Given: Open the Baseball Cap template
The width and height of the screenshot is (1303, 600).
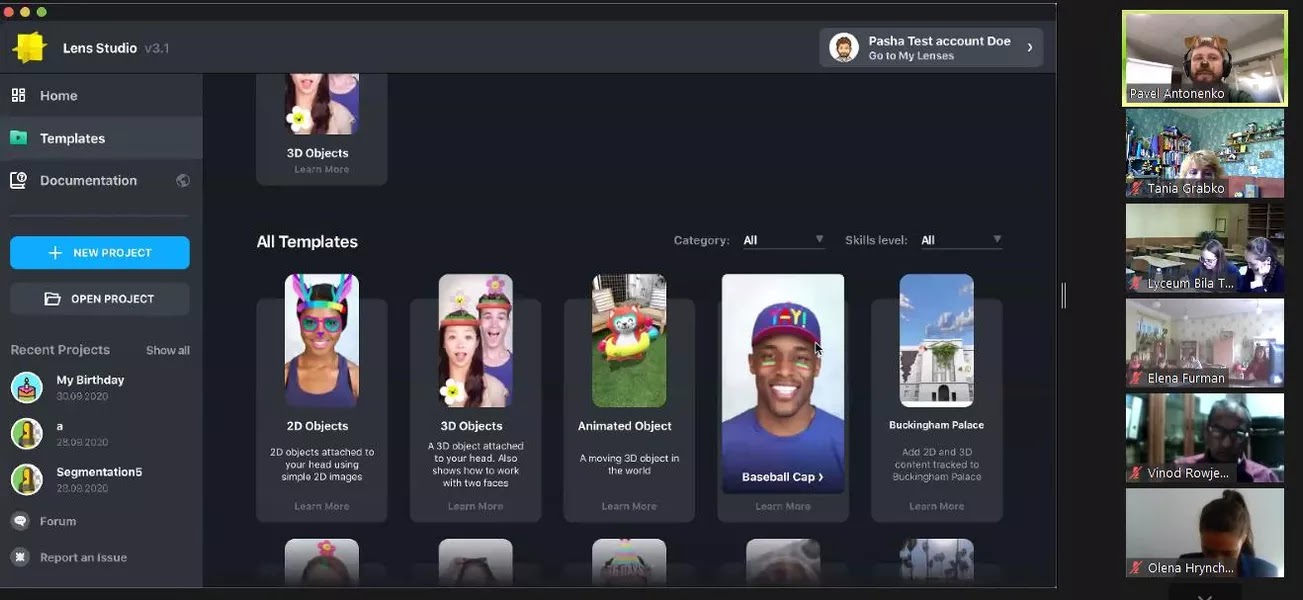Looking at the screenshot, I should 783,384.
